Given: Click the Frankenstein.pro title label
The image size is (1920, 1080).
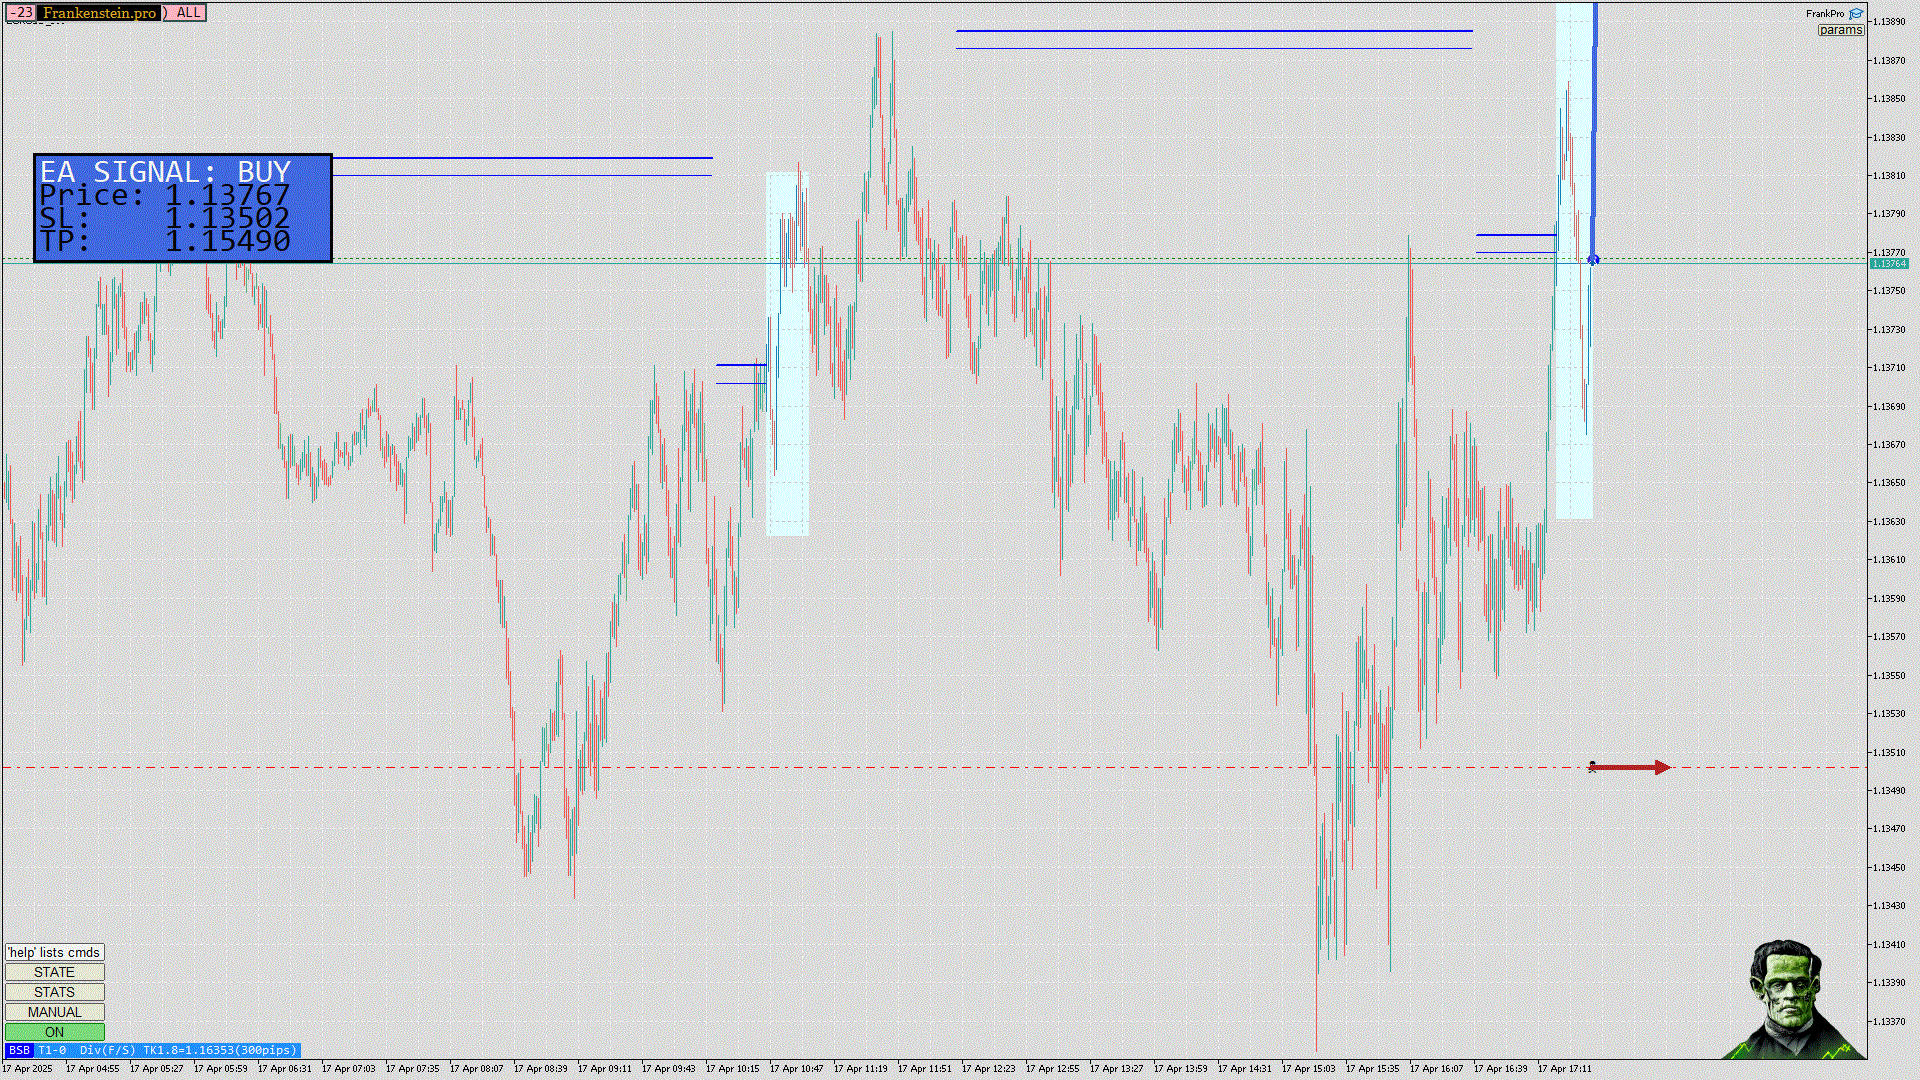Looking at the screenshot, I should [x=100, y=13].
